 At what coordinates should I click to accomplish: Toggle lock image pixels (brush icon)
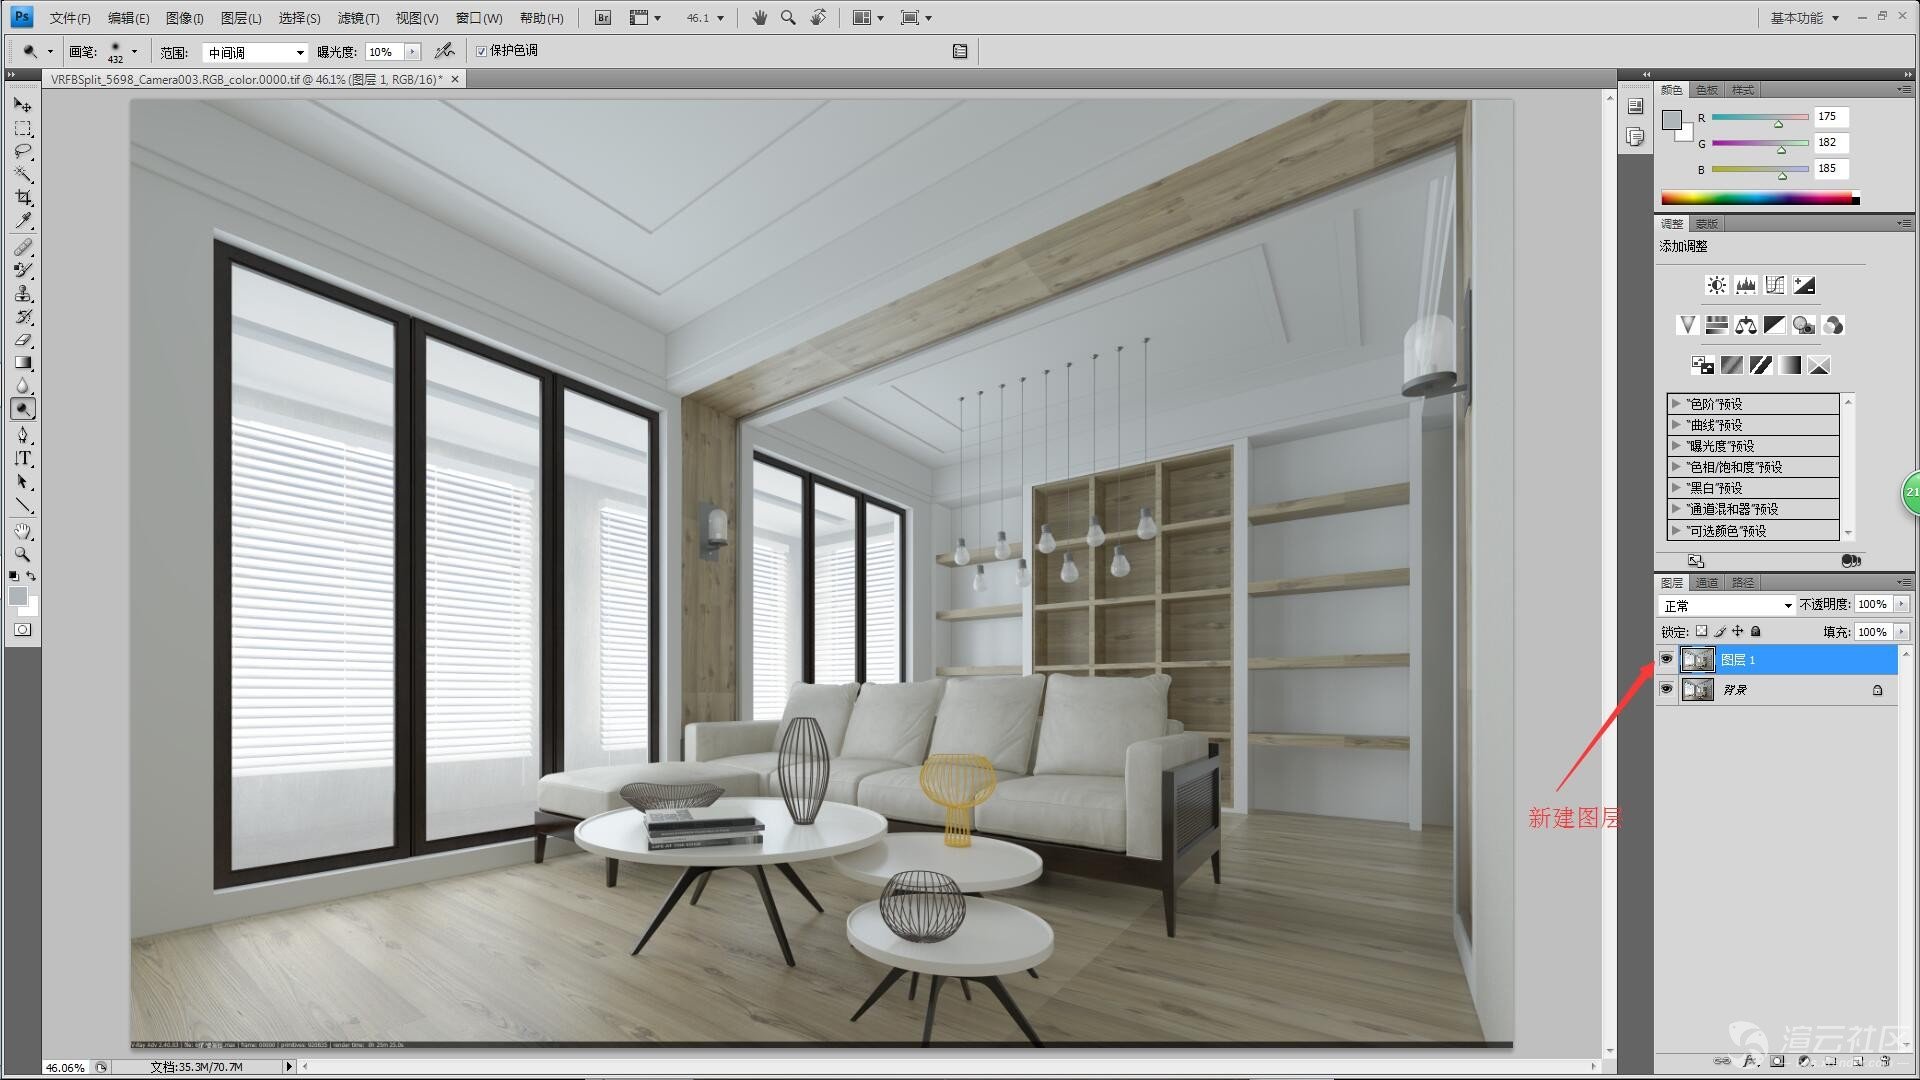[x=1719, y=631]
